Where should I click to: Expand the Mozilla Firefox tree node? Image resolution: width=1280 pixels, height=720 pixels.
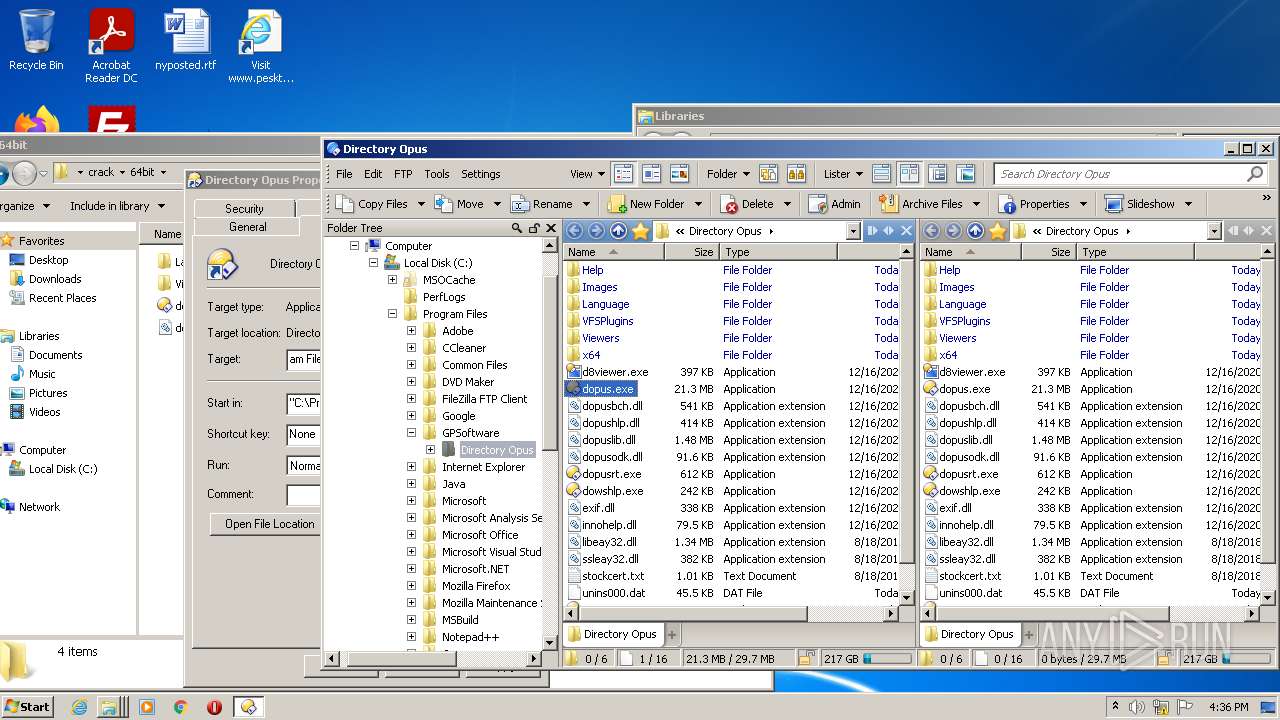click(411, 586)
